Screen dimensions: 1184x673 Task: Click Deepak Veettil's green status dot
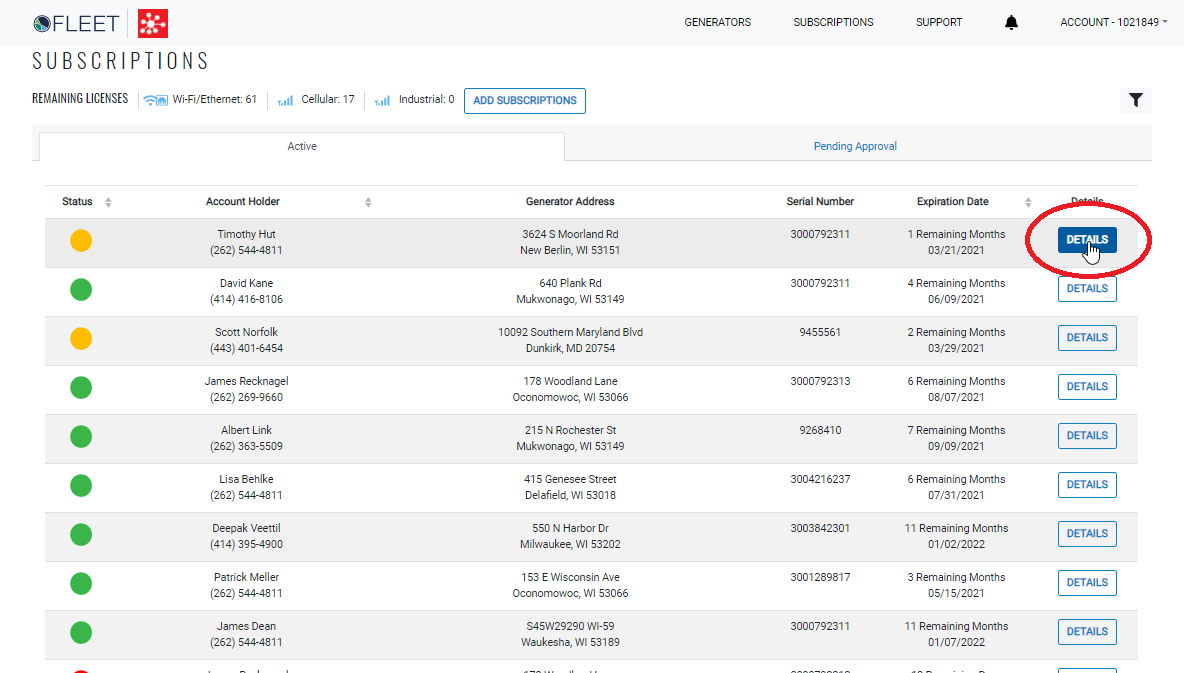point(81,535)
